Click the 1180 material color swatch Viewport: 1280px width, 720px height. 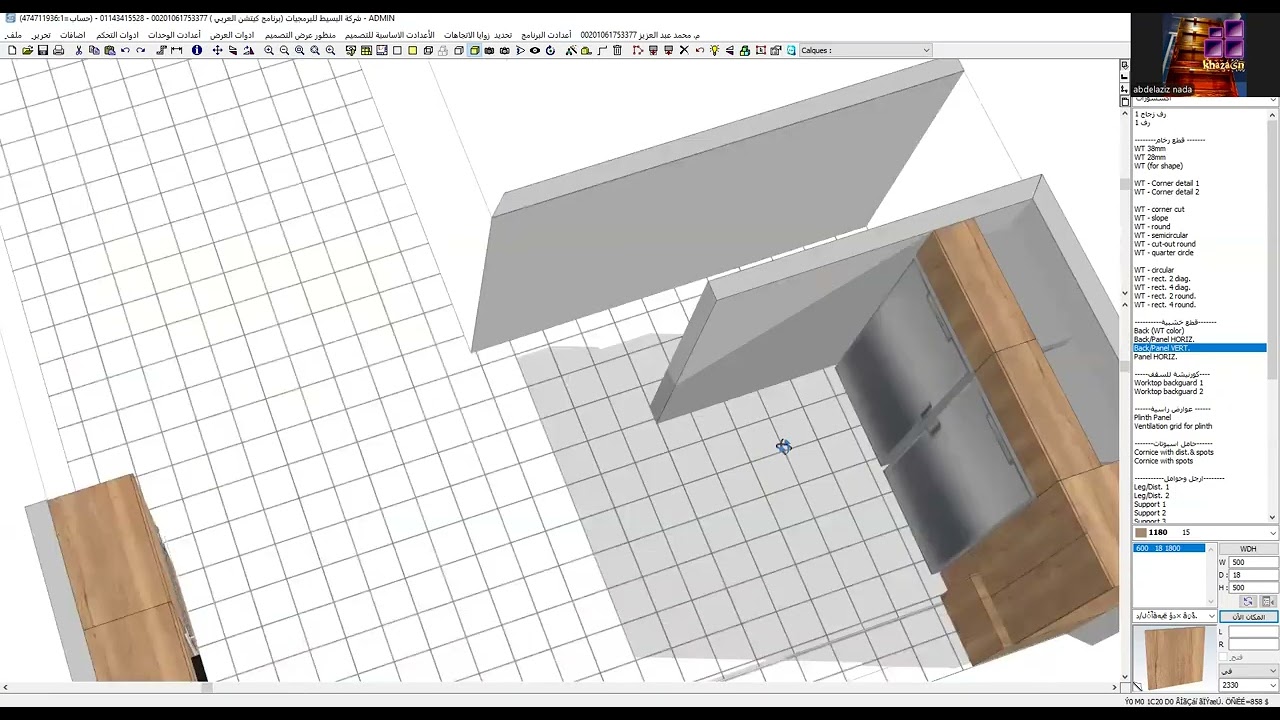click(x=1141, y=532)
